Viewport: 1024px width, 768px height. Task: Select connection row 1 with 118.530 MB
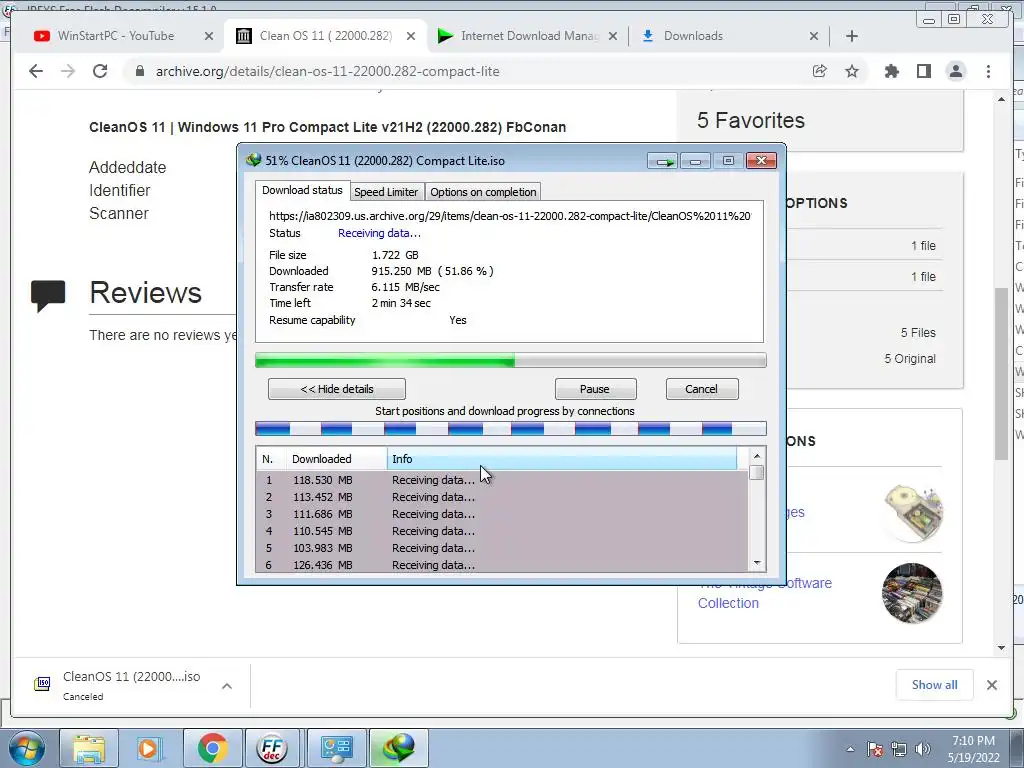(x=502, y=480)
